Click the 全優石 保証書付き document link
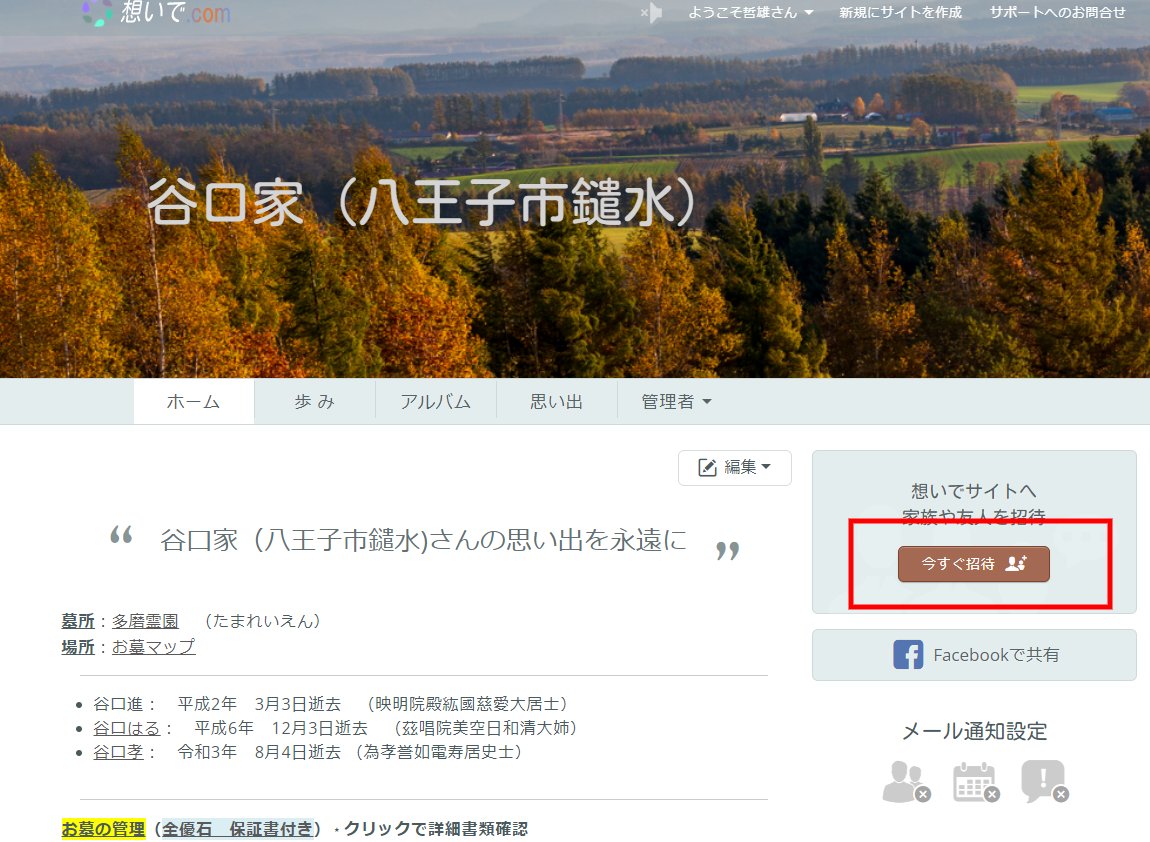Viewport: 1150px width, 842px height. [237, 829]
